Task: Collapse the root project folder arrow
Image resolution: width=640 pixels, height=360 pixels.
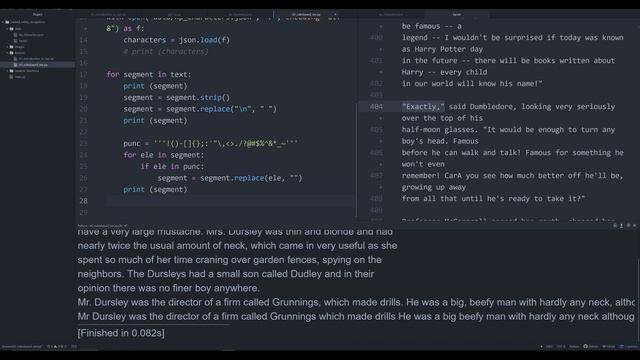Action: pos(3,22)
